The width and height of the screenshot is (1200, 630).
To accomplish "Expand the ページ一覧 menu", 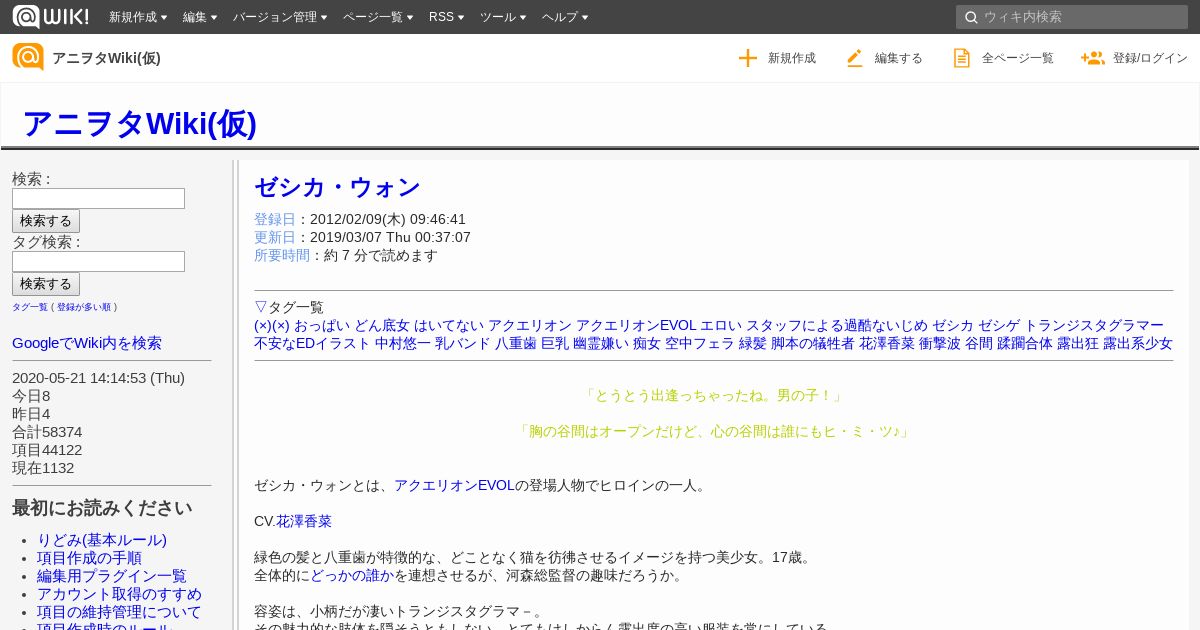I will [x=378, y=17].
